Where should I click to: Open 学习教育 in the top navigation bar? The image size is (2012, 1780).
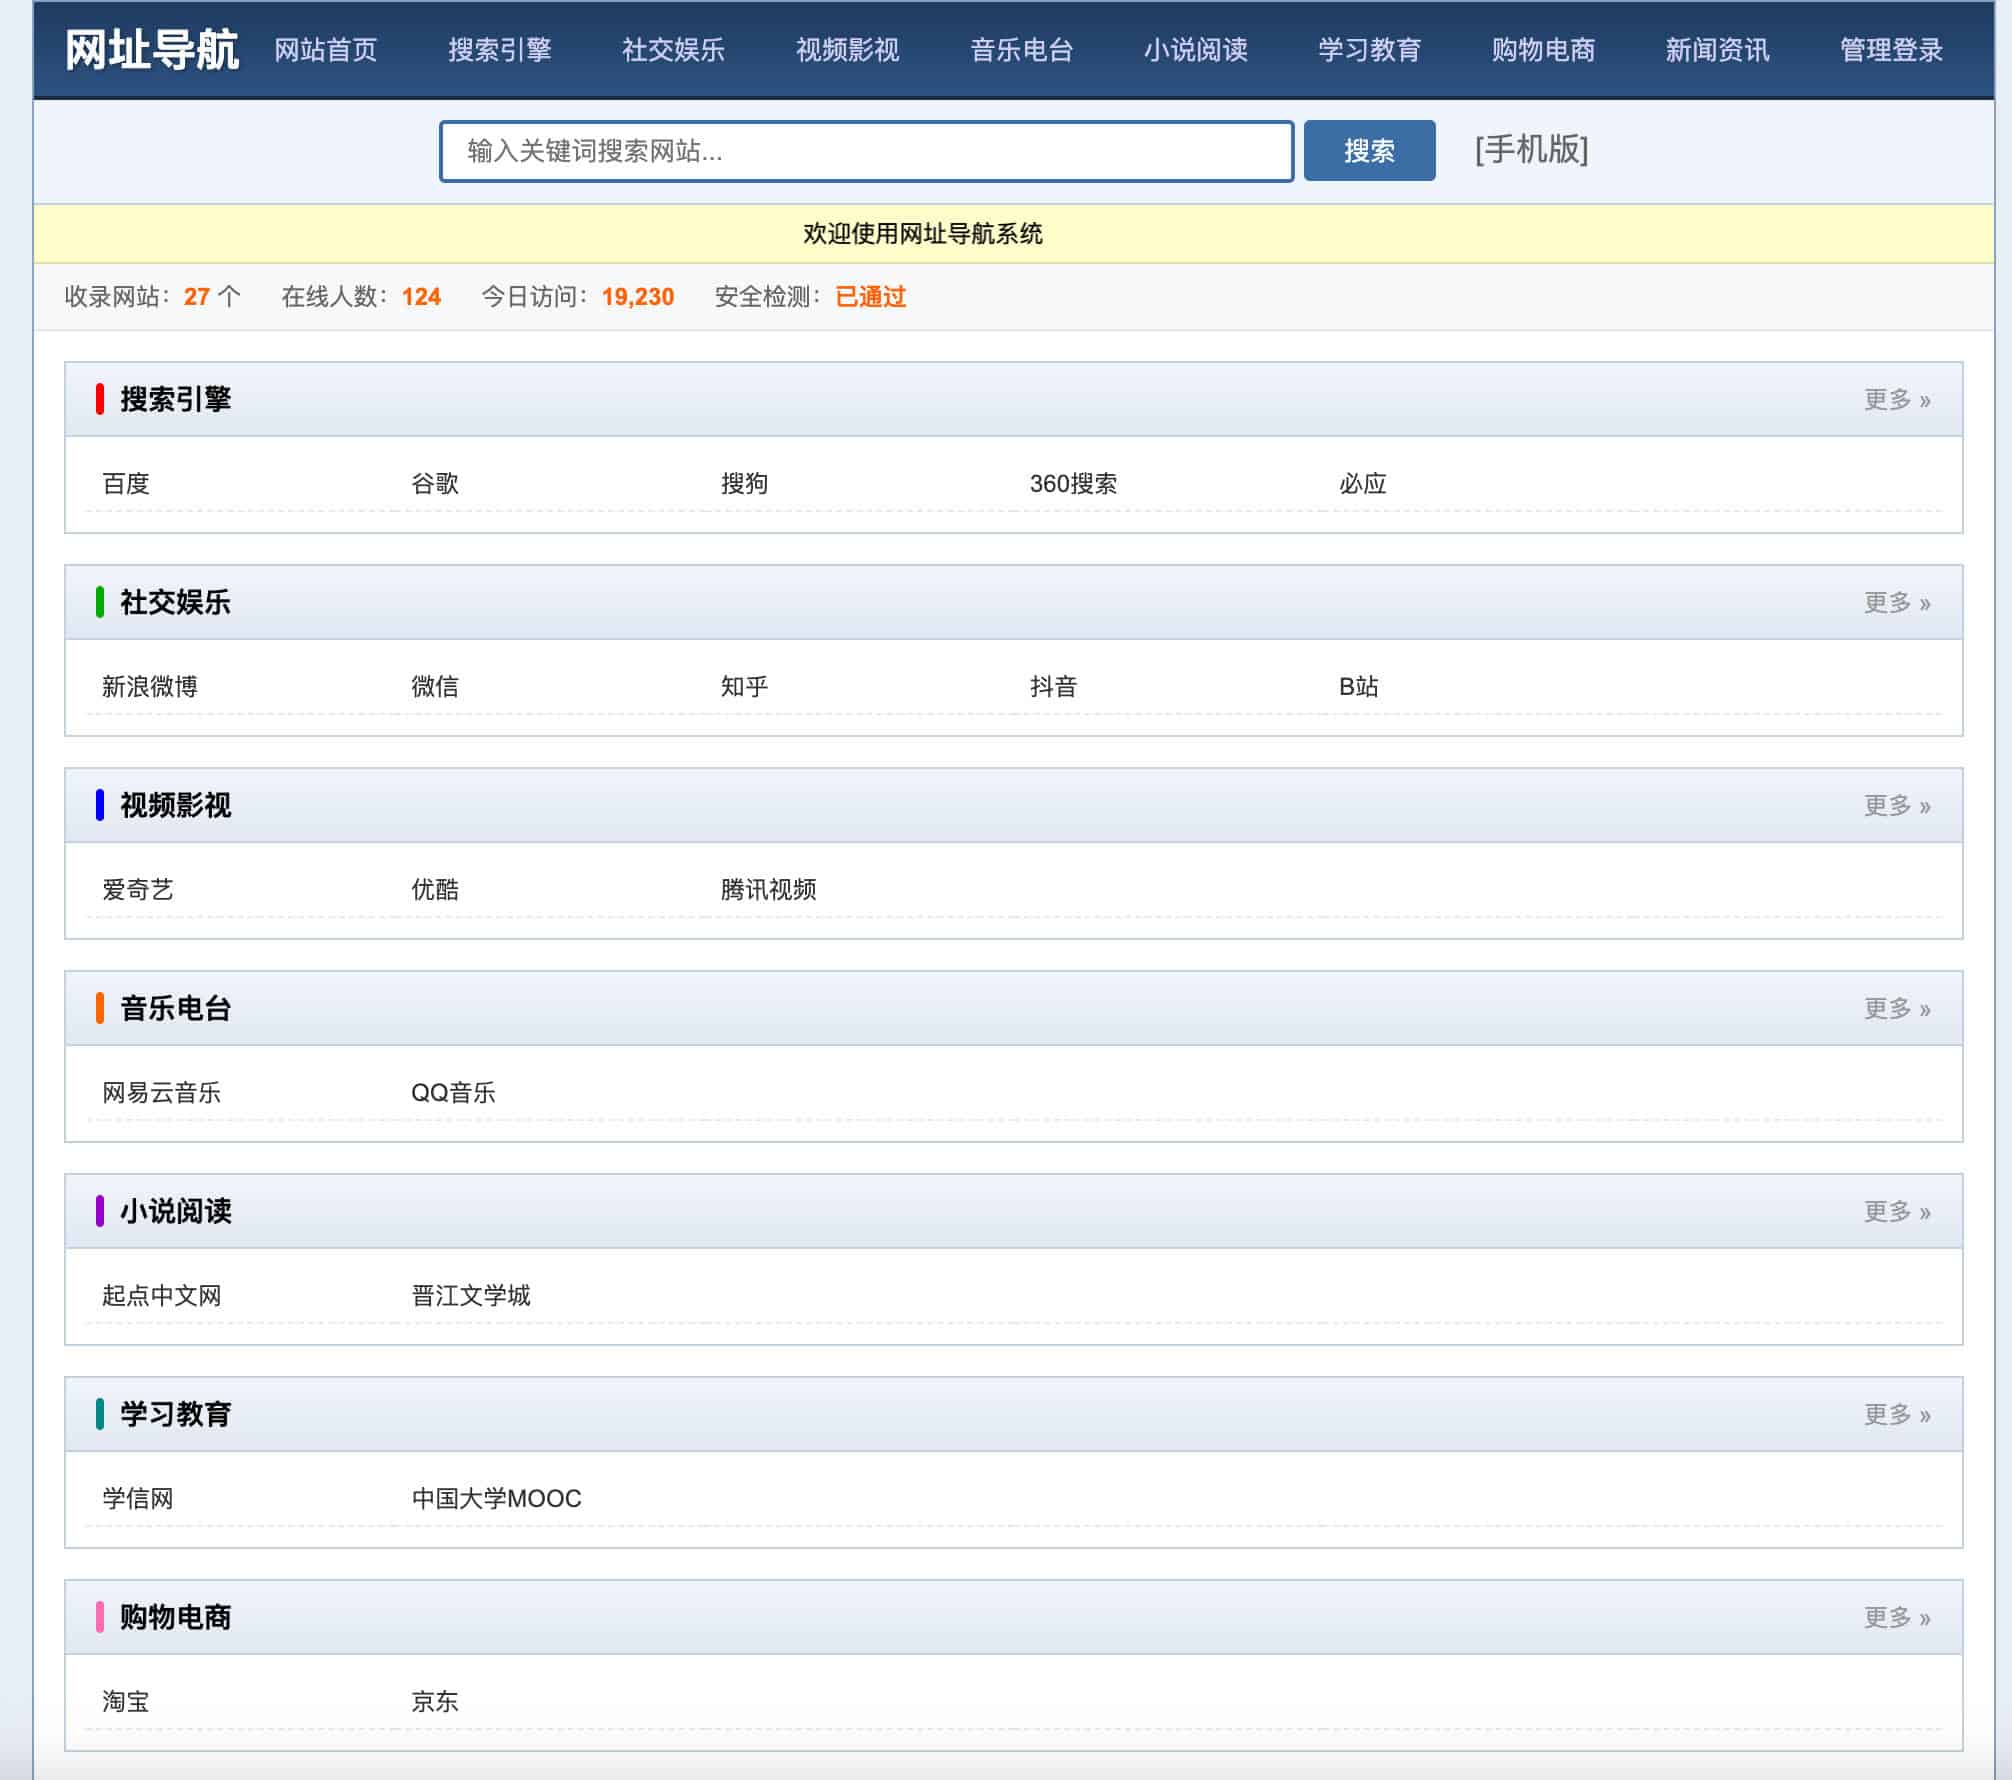tap(1370, 50)
